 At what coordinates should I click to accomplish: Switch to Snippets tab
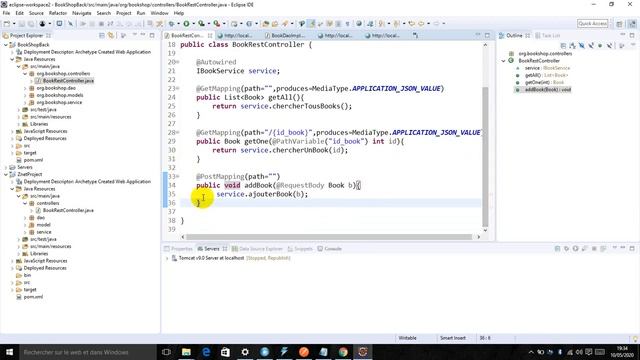[300, 249]
